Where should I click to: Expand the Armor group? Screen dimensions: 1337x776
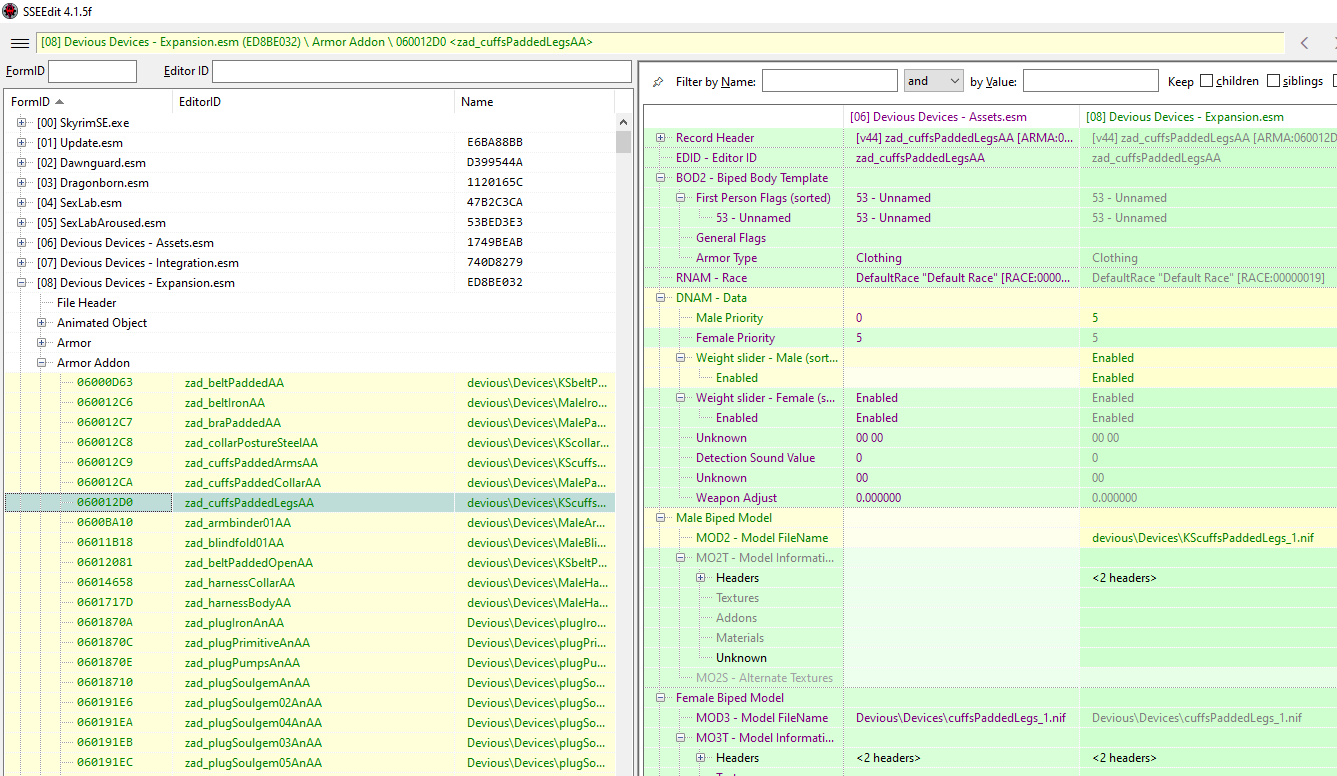(x=42, y=343)
